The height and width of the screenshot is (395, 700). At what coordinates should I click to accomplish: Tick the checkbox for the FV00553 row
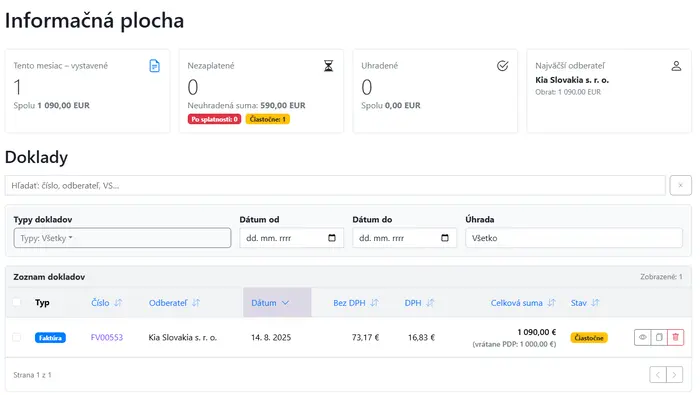click(x=17, y=337)
